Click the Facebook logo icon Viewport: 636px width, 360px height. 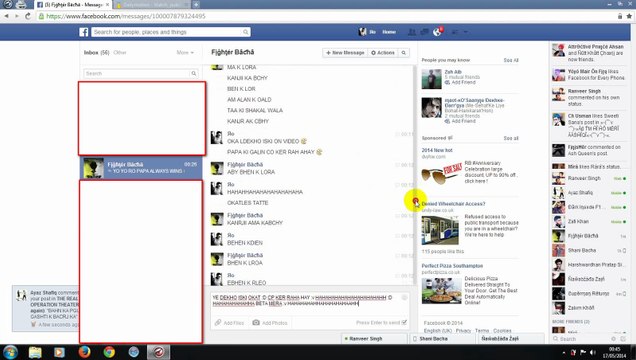(x=84, y=32)
